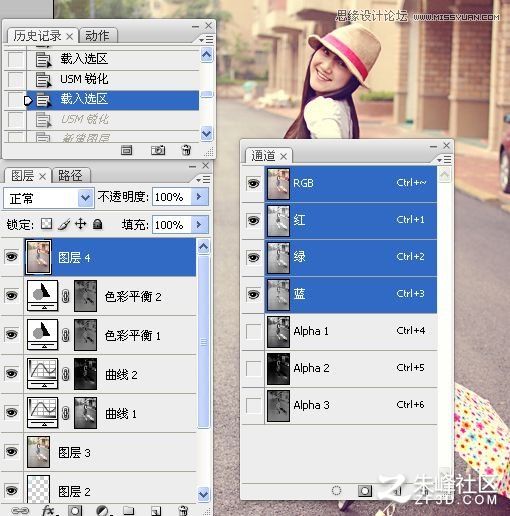The width and height of the screenshot is (510, 516).
Task: Add layer mask icon in Layers panel
Action: pyautogui.click(x=75, y=510)
